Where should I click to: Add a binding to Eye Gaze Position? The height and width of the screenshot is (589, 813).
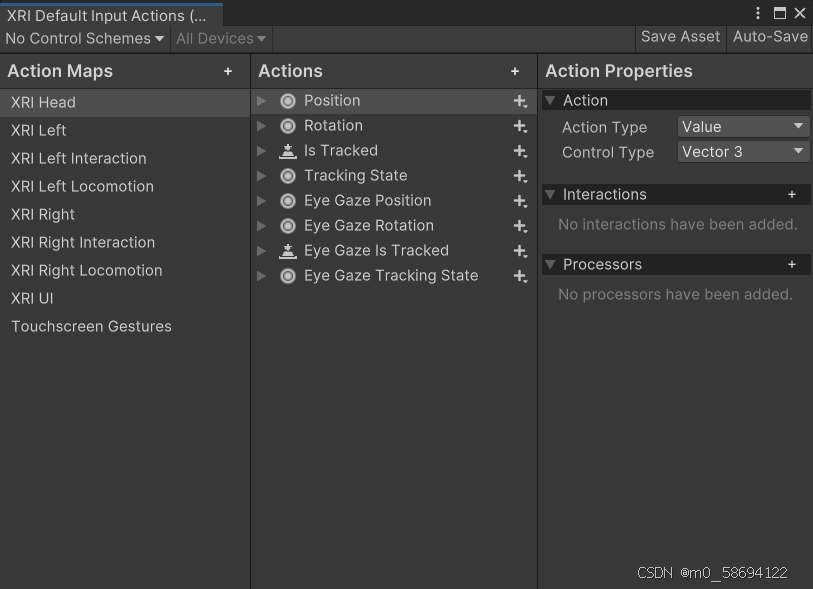pos(519,200)
